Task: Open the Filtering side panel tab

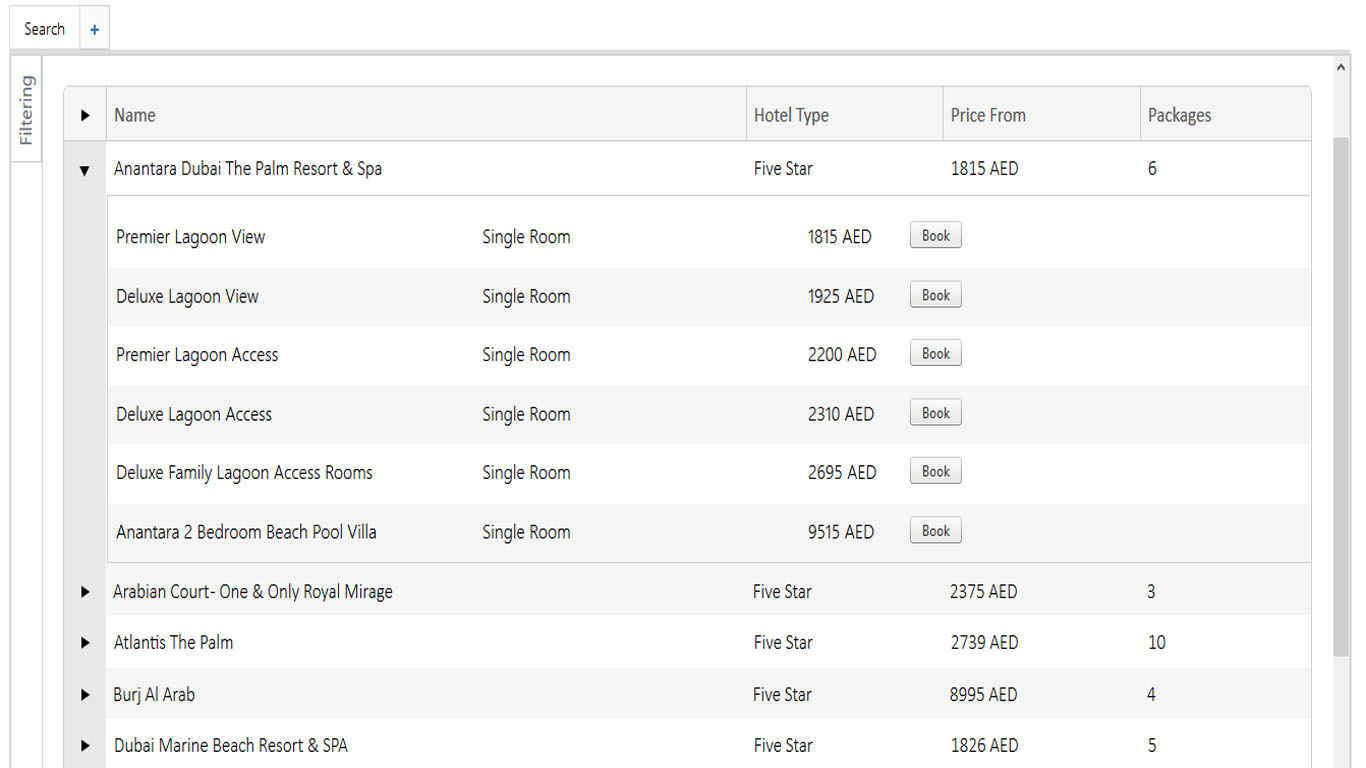Action: click(26, 111)
